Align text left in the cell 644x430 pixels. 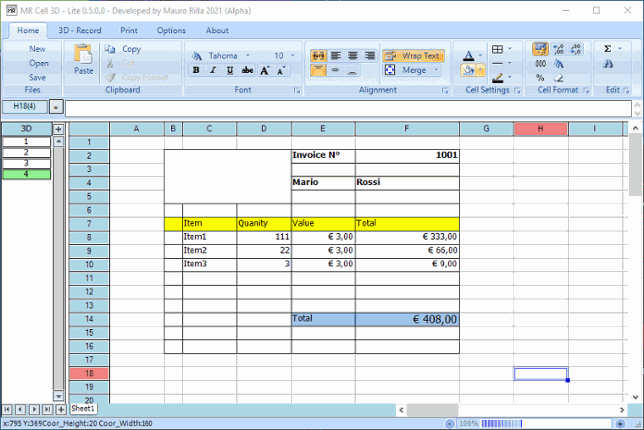coord(336,55)
